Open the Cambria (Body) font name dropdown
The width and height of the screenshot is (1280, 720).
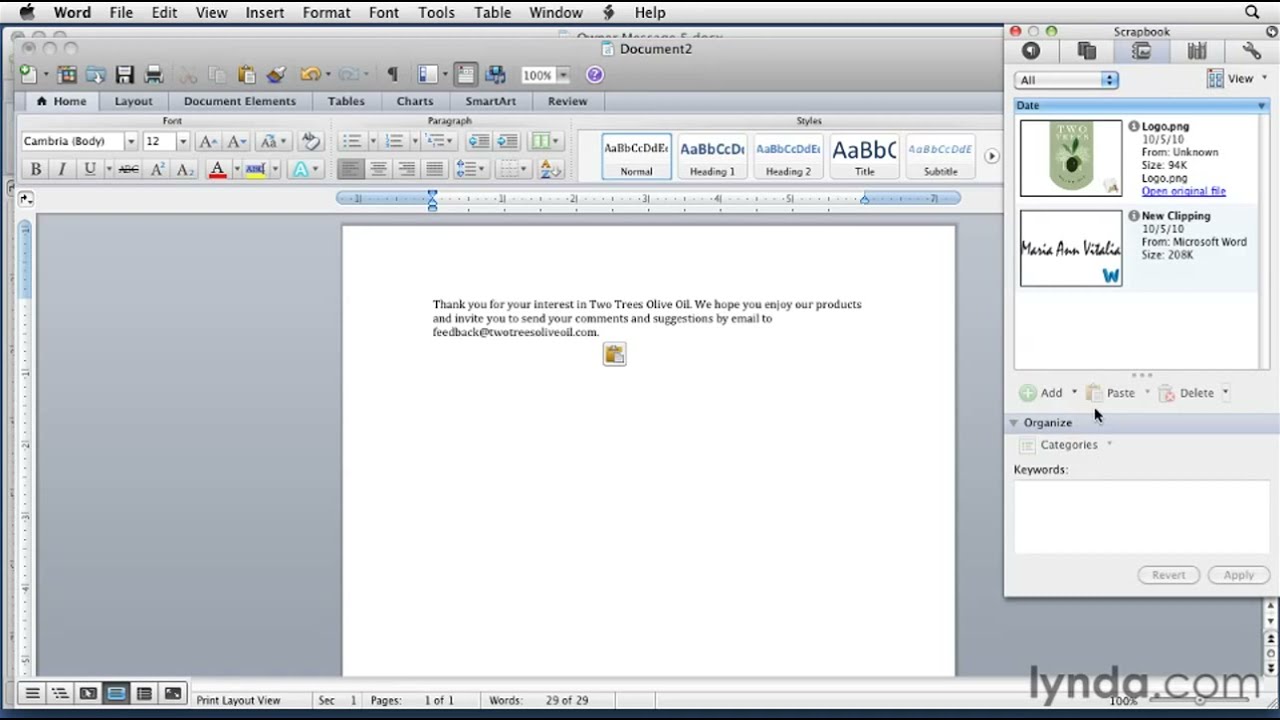tap(130, 141)
